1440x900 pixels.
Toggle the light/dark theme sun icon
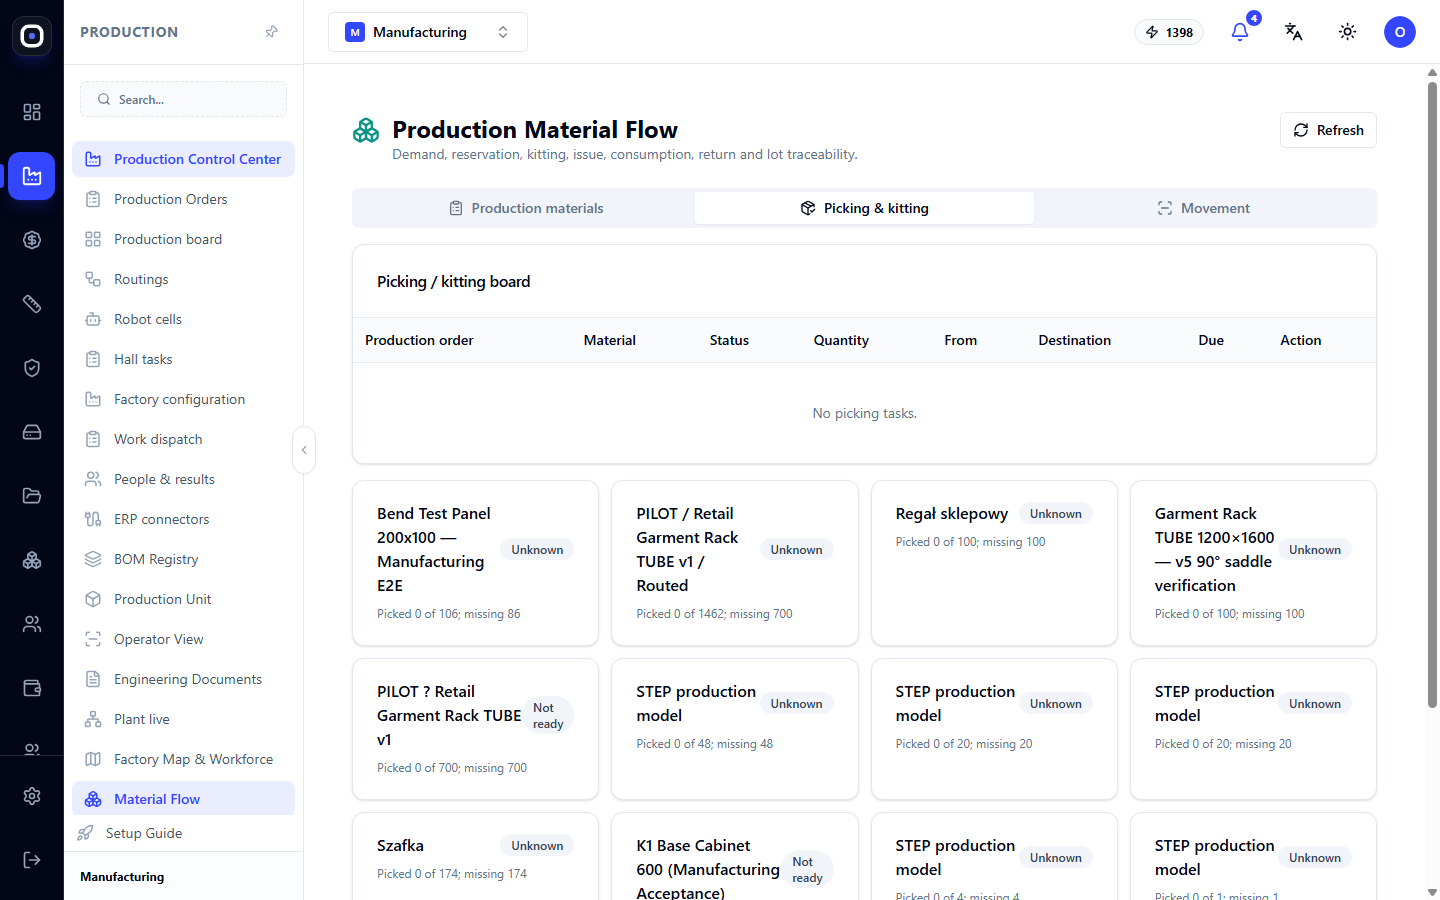coord(1348,32)
